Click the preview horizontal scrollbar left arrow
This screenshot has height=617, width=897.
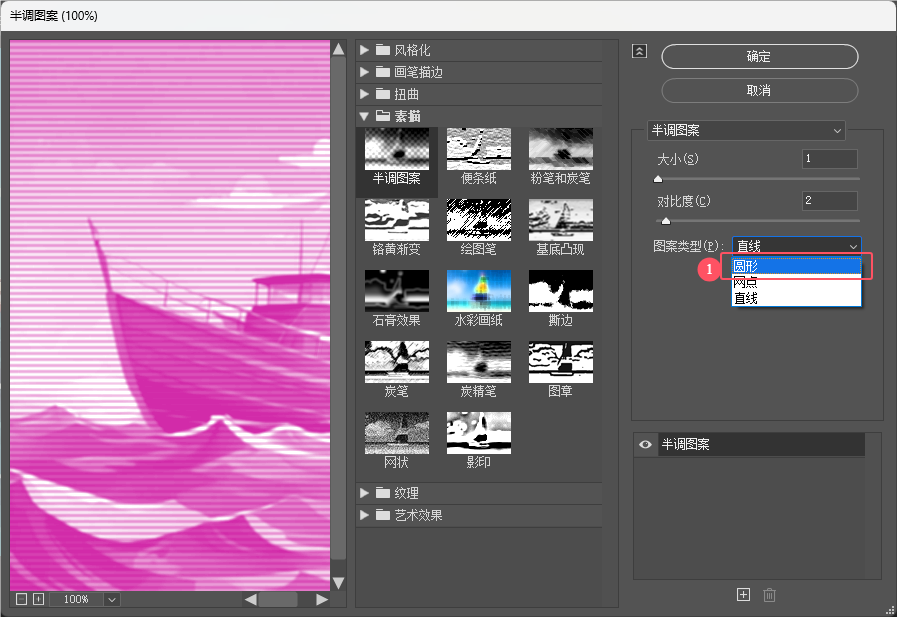pyautogui.click(x=251, y=599)
